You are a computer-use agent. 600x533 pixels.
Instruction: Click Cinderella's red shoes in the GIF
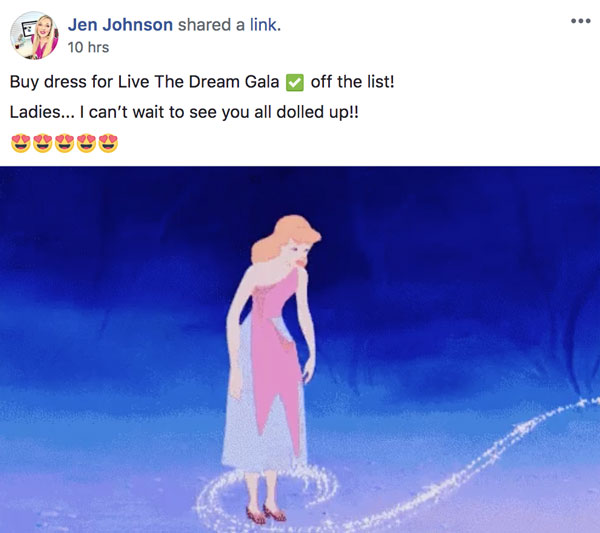coord(266,513)
